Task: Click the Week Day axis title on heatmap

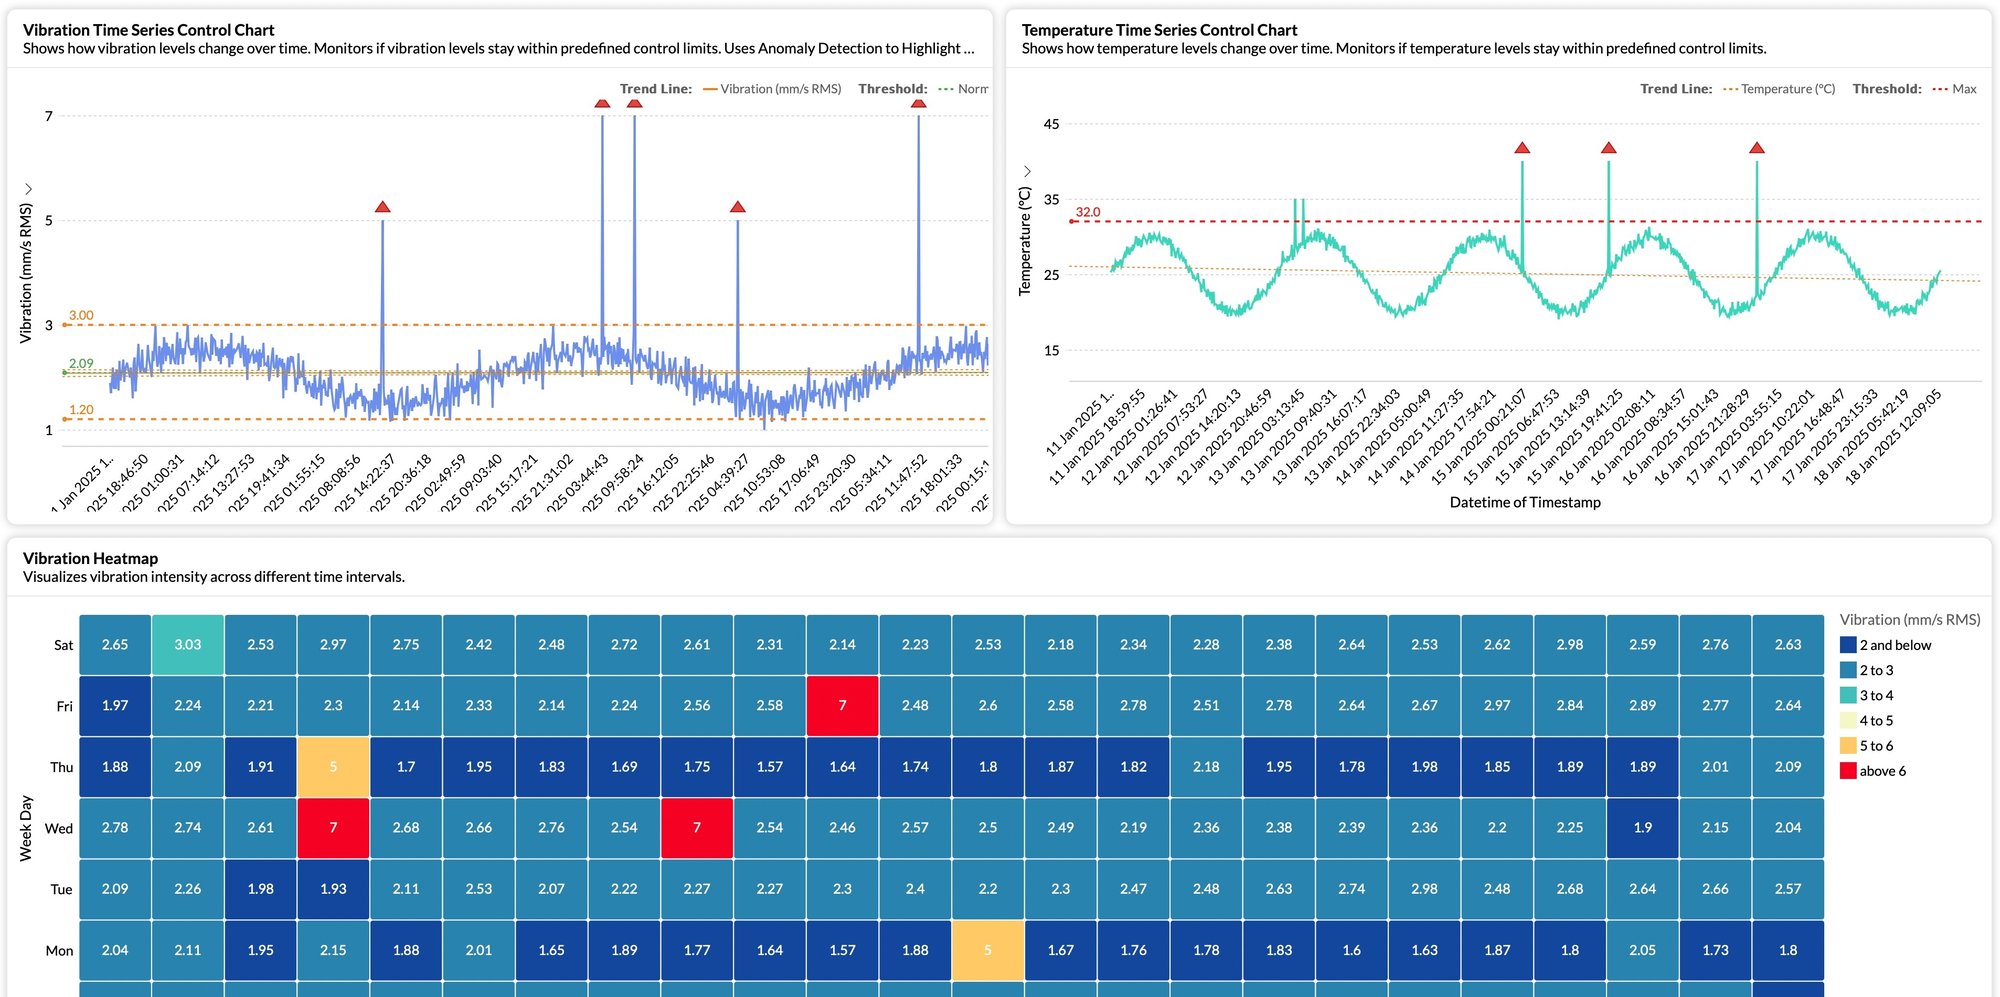Action: pos(26,828)
